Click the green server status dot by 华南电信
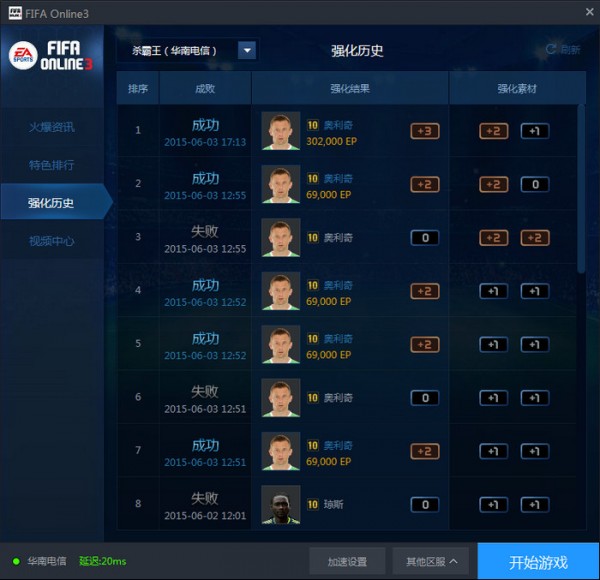Image resolution: width=600 pixels, height=580 pixels. pyautogui.click(x=16, y=561)
